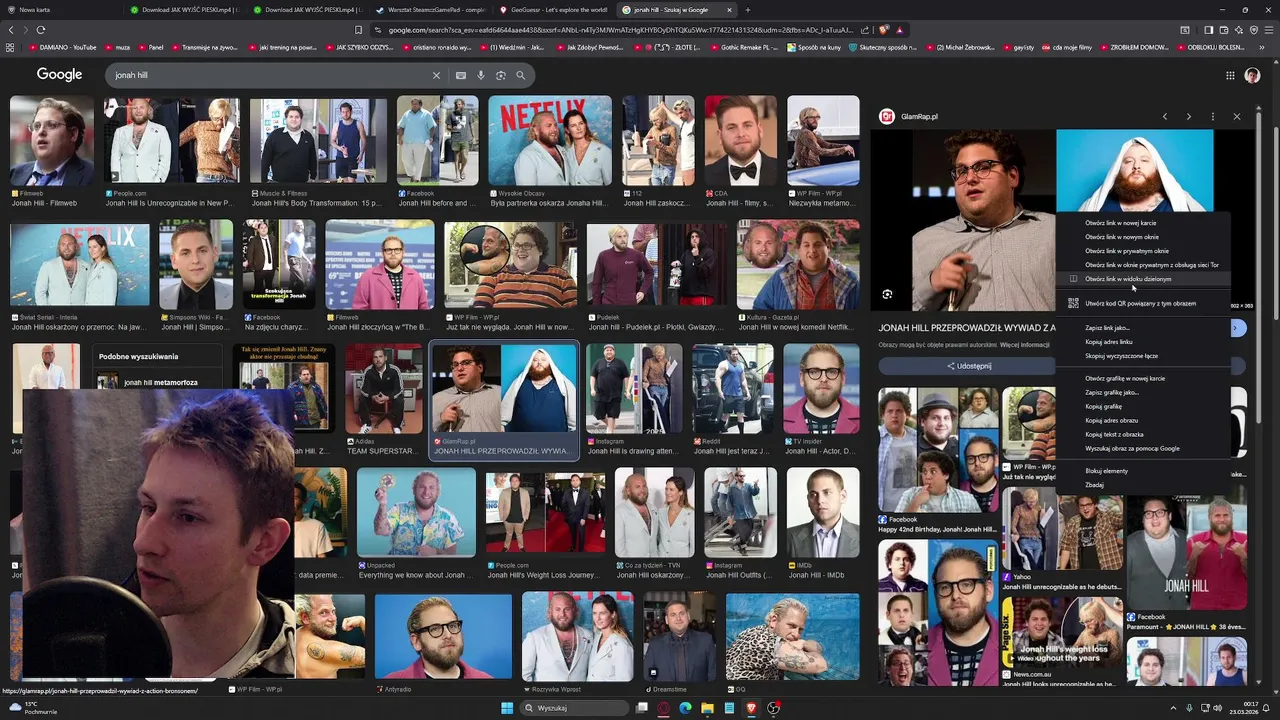Click the 'Udostępnij' share button
This screenshot has width=1280, height=720.
[x=969, y=366]
